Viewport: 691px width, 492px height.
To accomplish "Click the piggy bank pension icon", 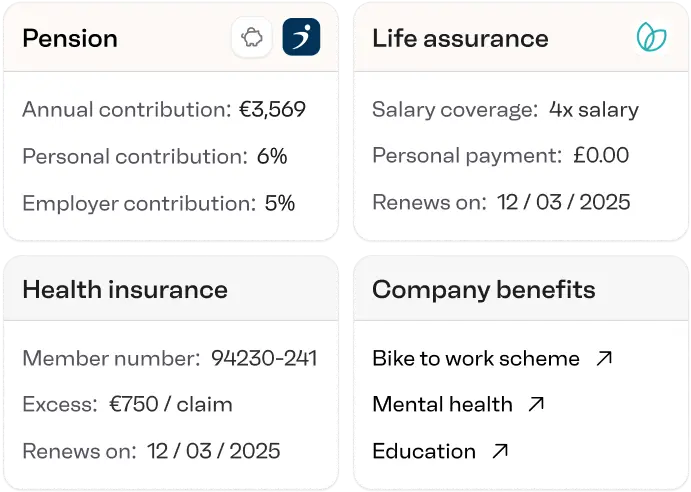I will (x=252, y=38).
